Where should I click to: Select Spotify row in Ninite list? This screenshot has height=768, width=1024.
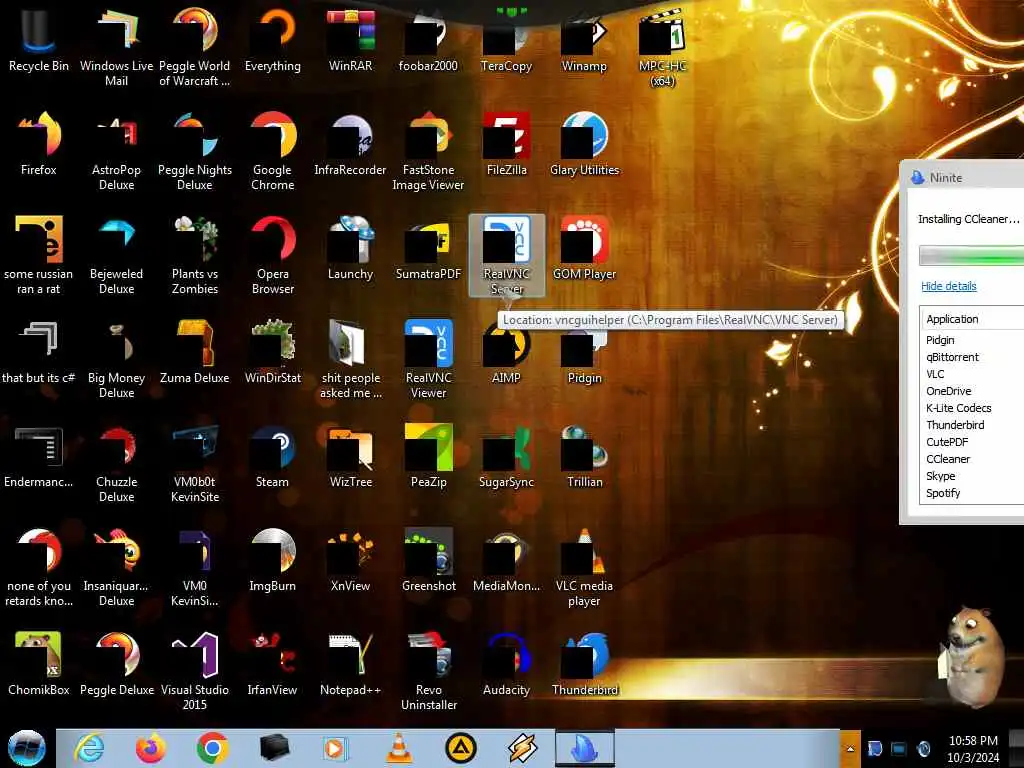coord(972,492)
